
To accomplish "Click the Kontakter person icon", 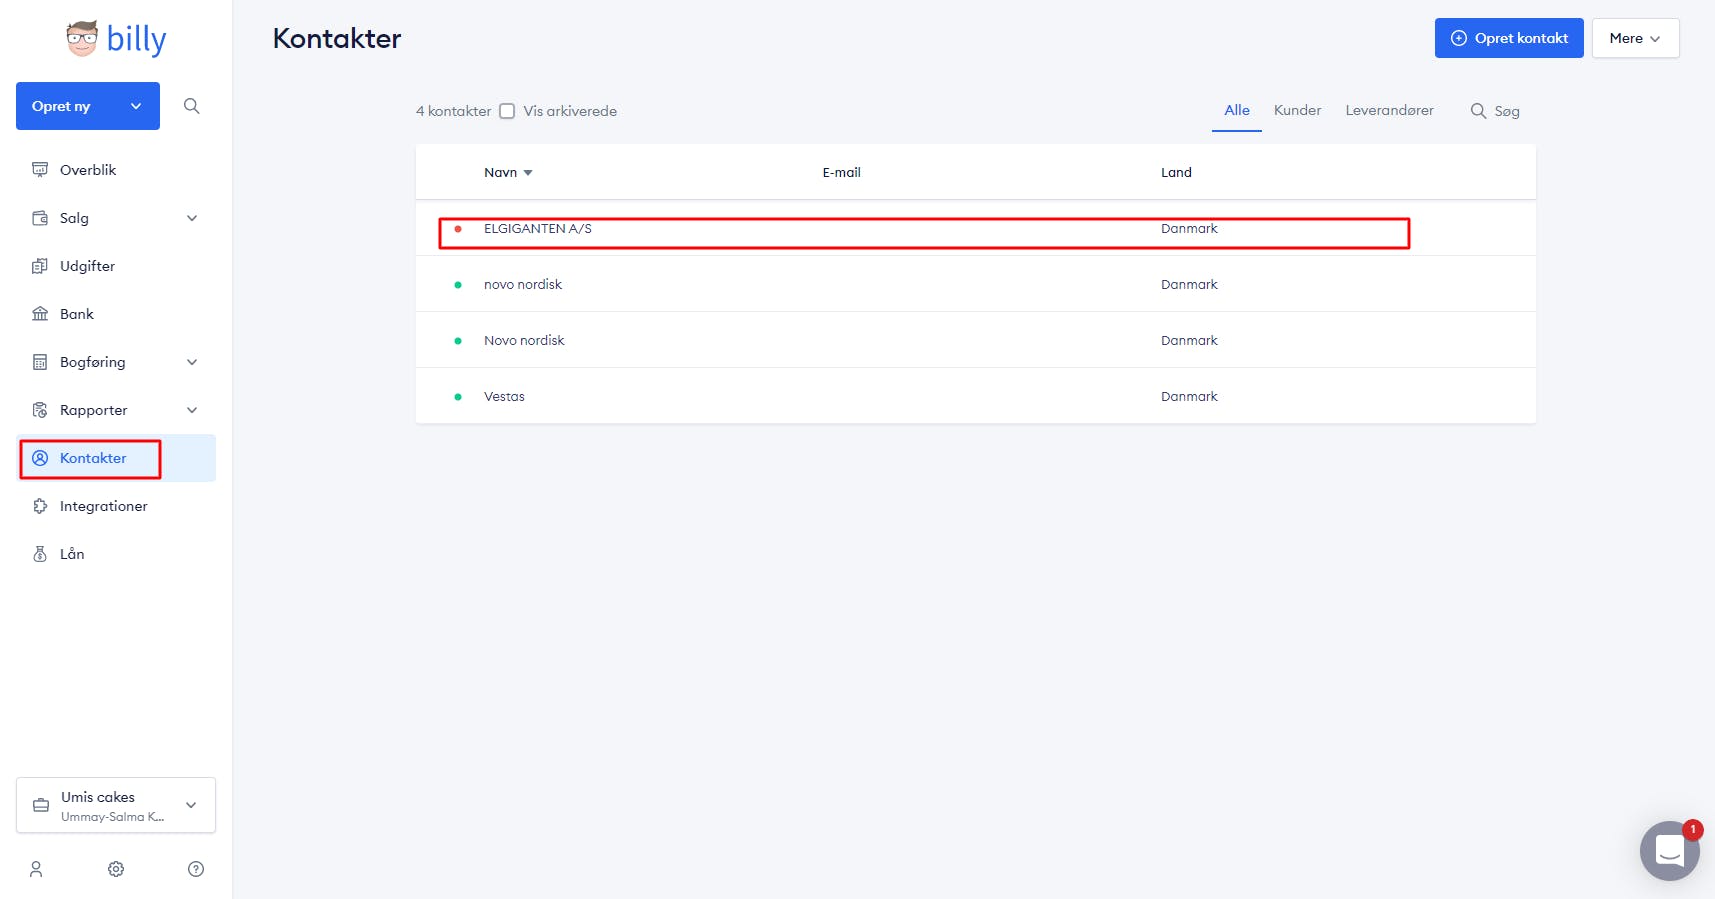I will point(40,458).
